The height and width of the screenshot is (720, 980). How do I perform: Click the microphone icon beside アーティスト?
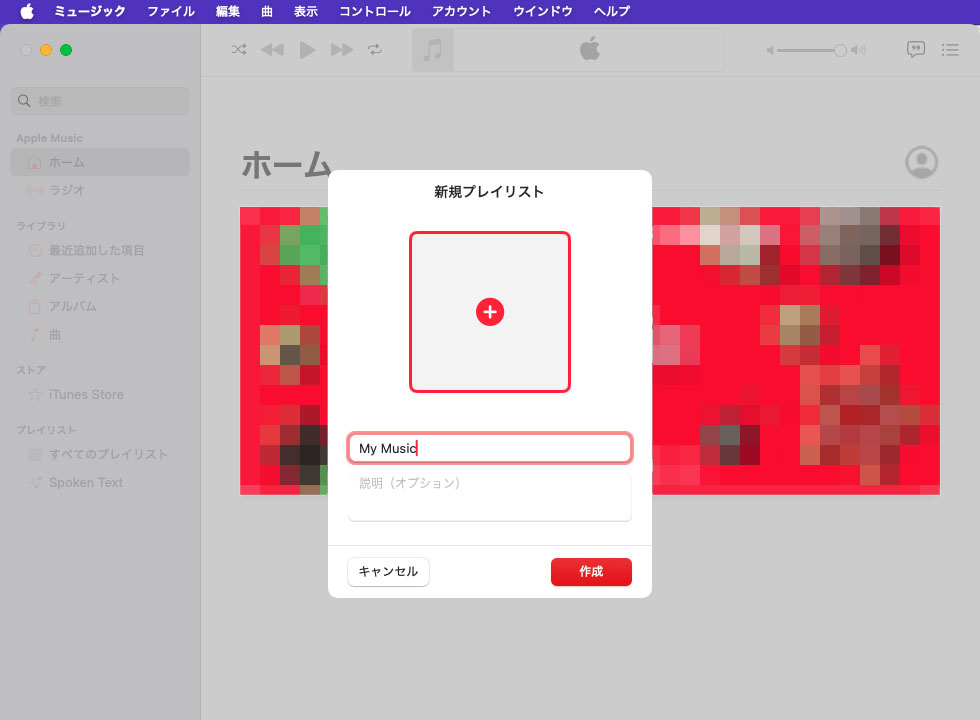point(35,278)
